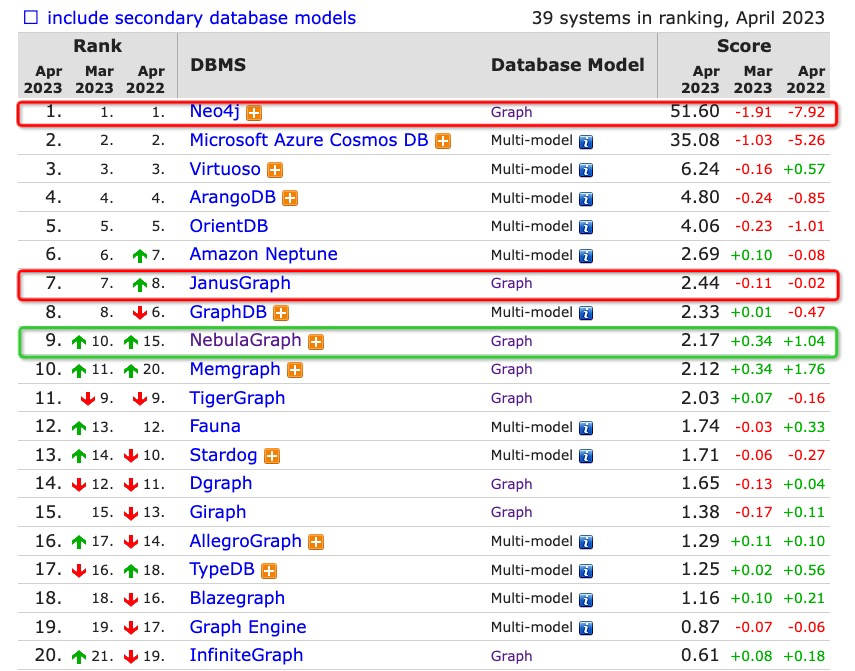The height and width of the screenshot is (671, 855).
Task: Click the info icon in the Blazegraph row
Action: tap(586, 600)
